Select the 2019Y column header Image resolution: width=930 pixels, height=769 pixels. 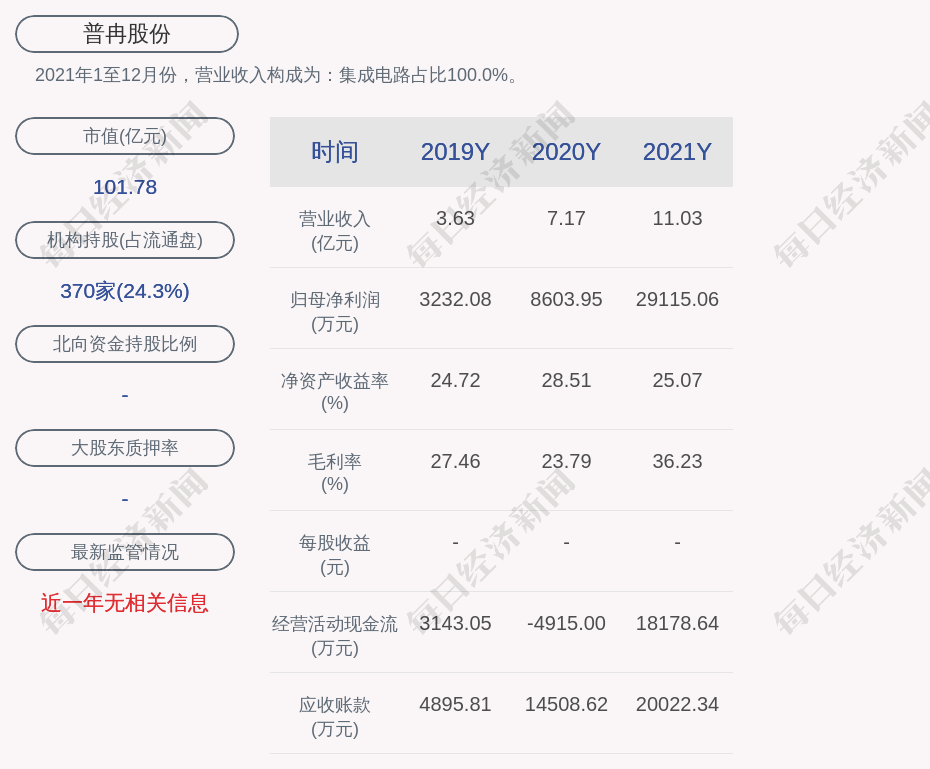pyautogui.click(x=455, y=152)
